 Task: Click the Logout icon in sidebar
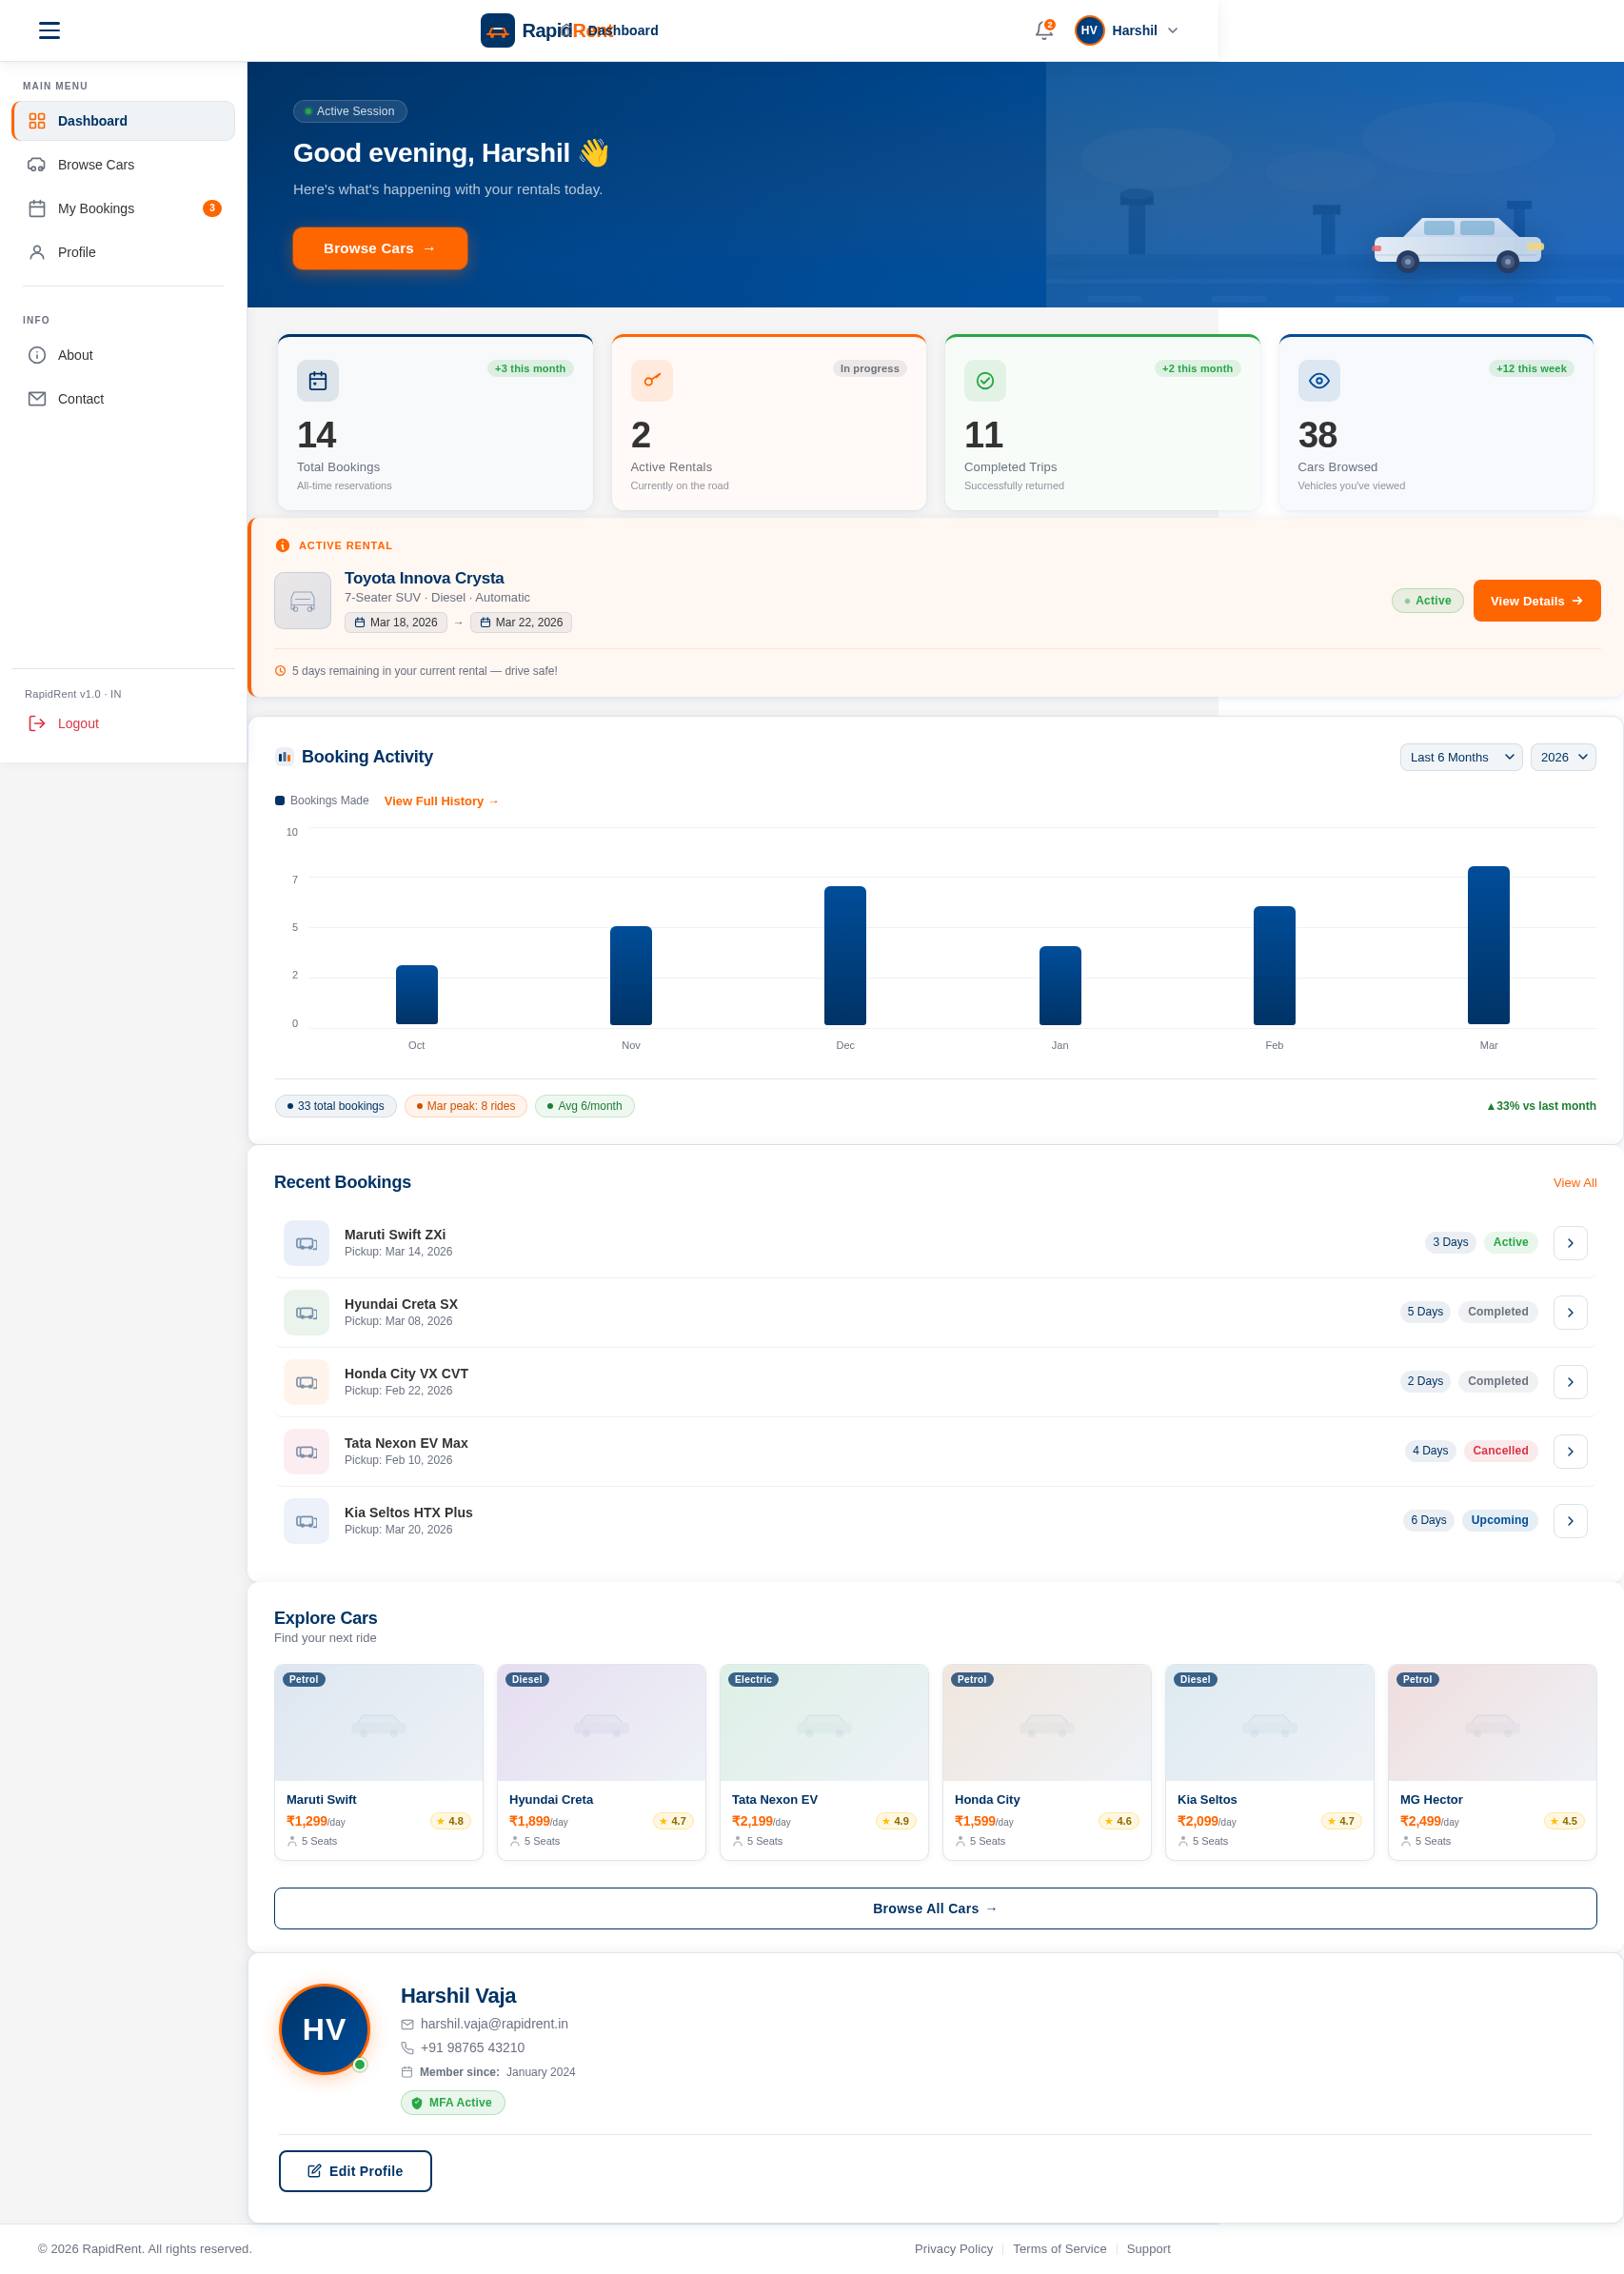37,723
